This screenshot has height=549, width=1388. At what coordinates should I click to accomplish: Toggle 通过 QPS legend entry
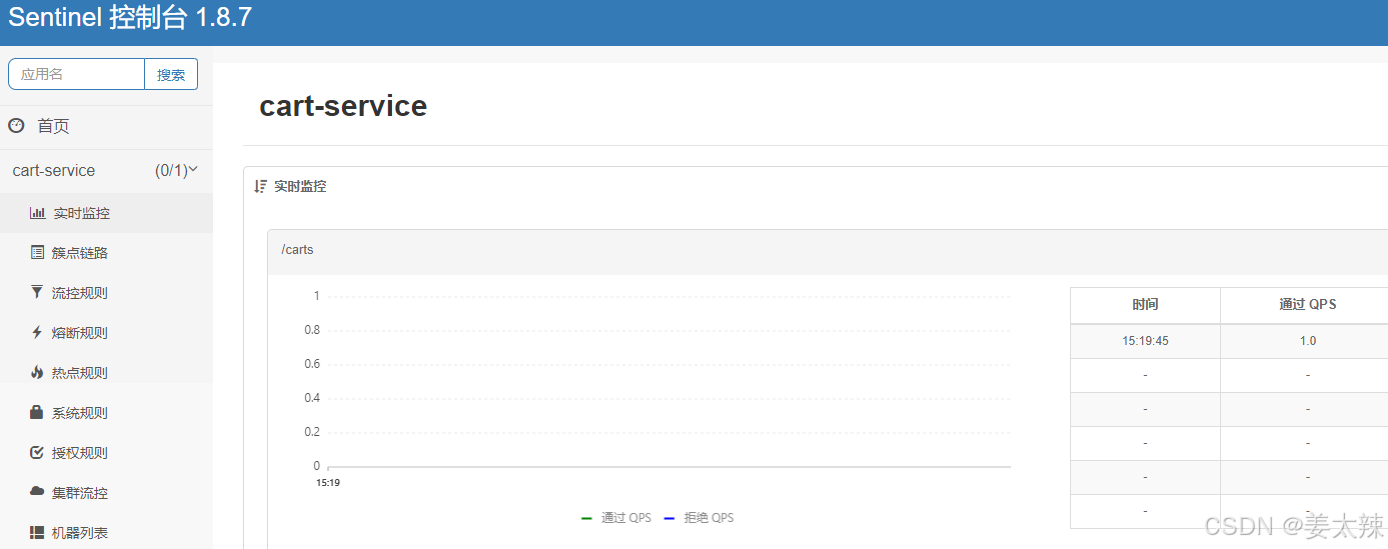[616, 518]
